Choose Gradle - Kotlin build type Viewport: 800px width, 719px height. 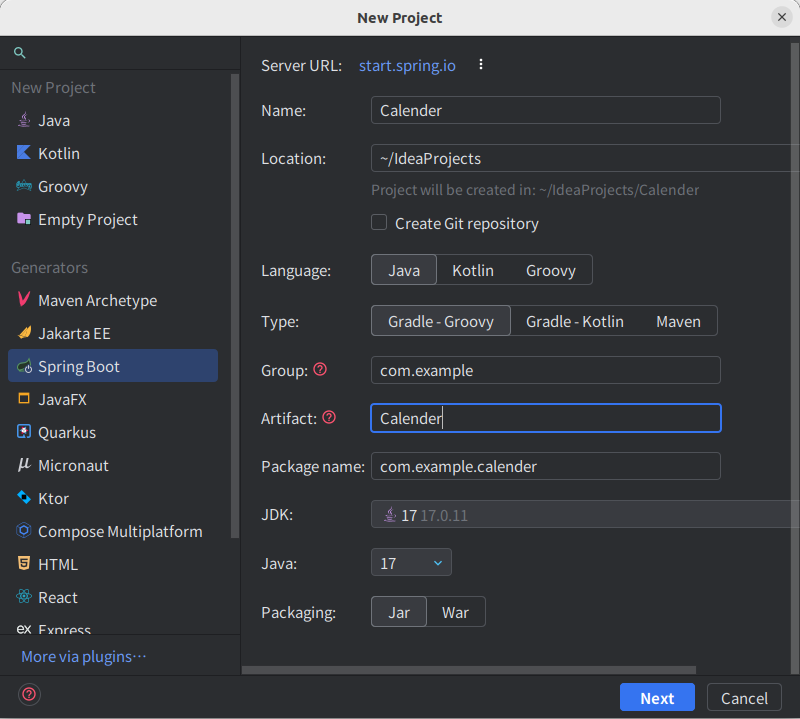575,321
